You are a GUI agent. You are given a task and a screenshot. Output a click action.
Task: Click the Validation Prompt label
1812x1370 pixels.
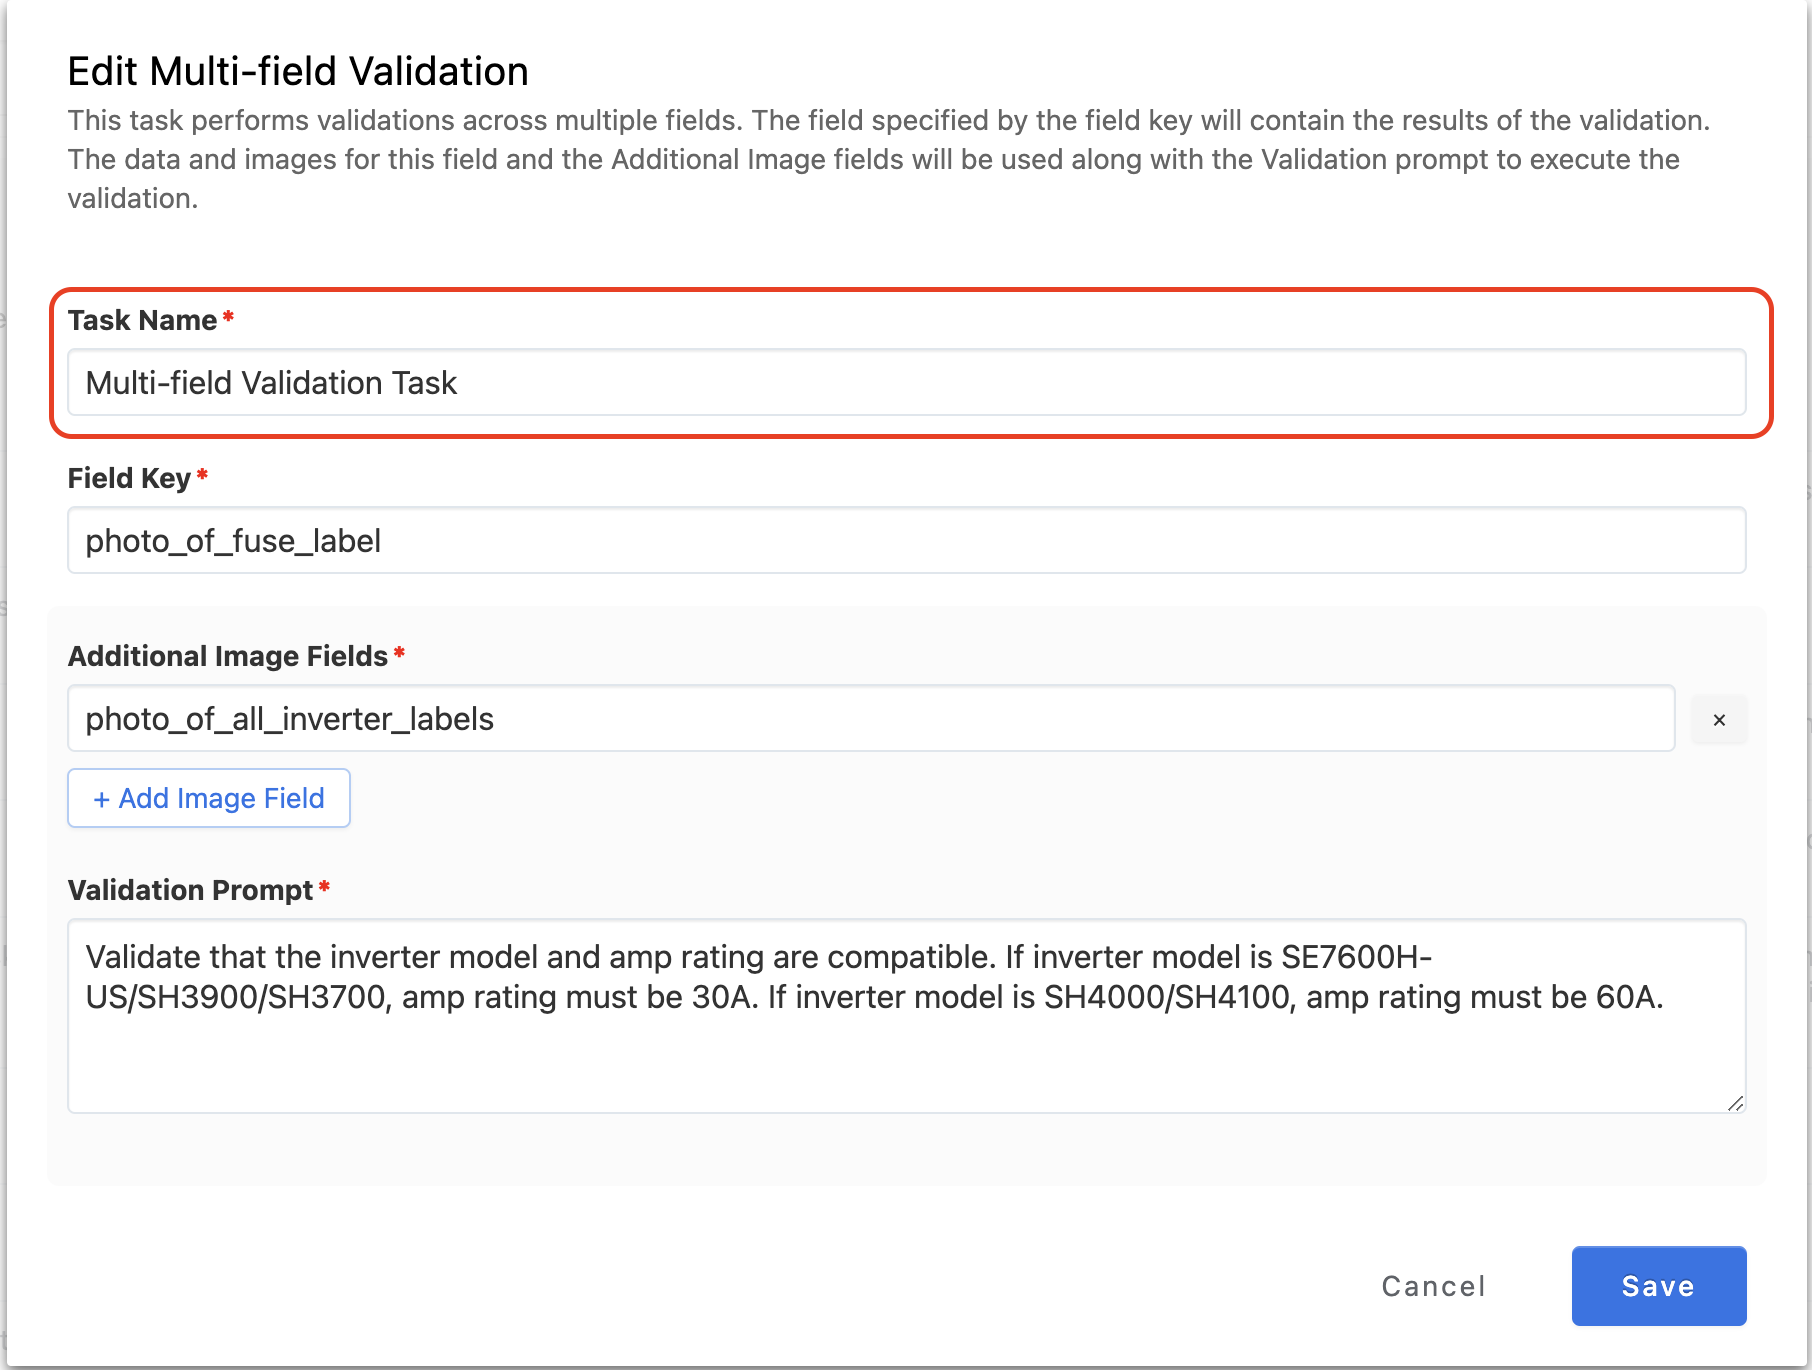tap(190, 890)
